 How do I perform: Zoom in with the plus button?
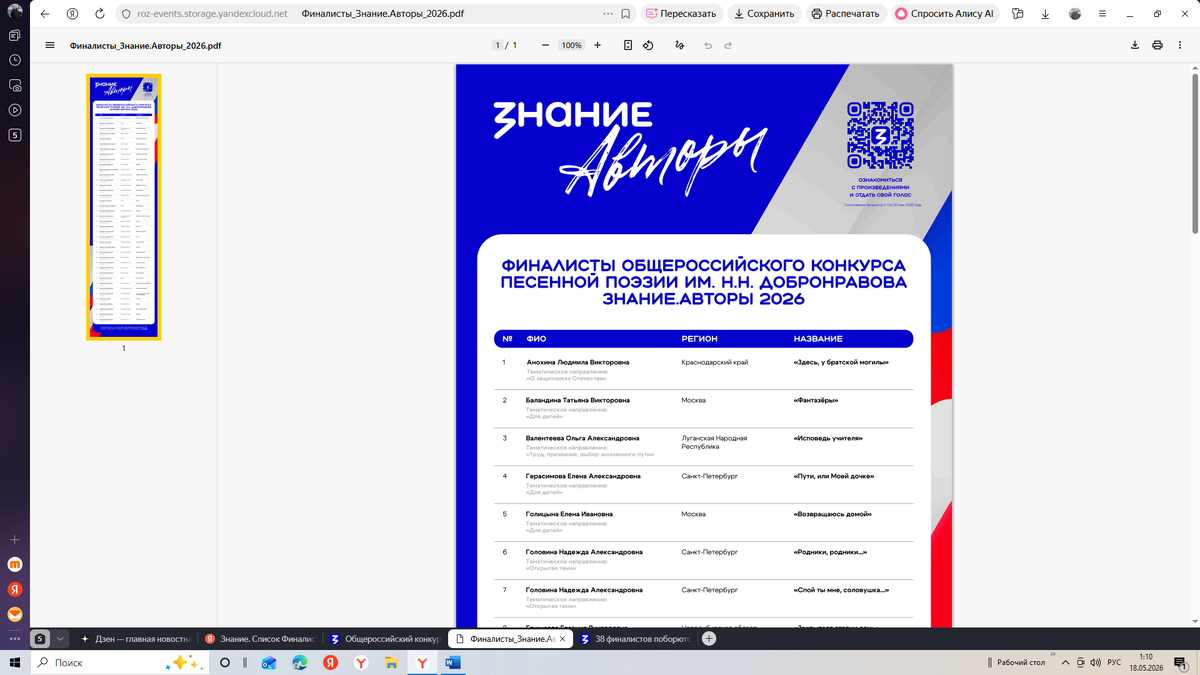[597, 45]
